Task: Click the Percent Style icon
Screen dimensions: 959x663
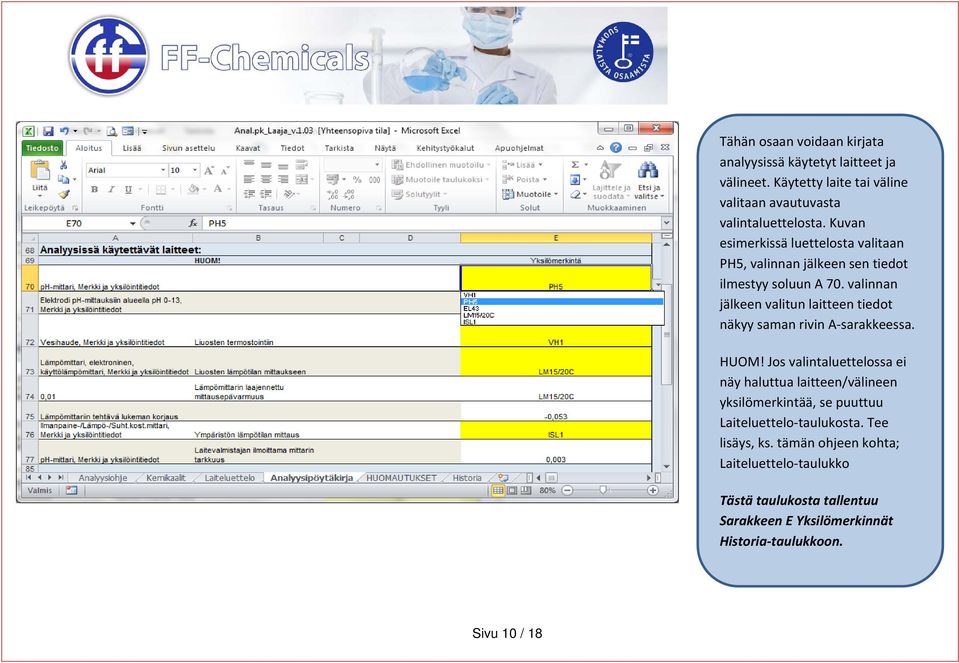Action: click(x=357, y=180)
